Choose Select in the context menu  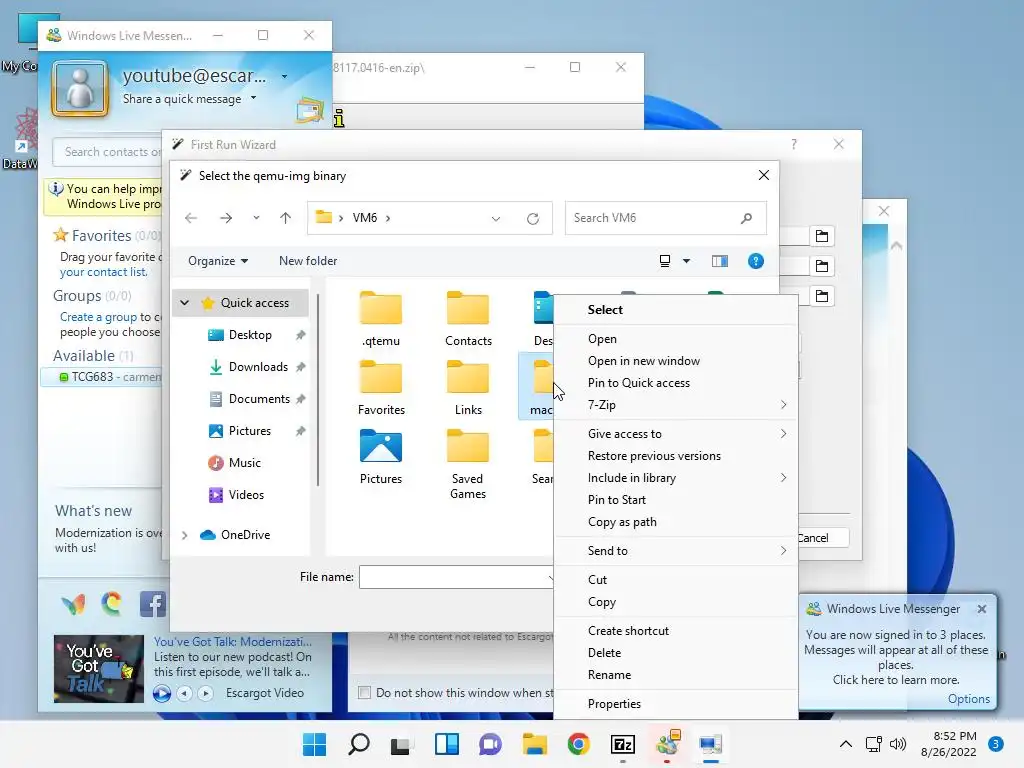point(675,310)
